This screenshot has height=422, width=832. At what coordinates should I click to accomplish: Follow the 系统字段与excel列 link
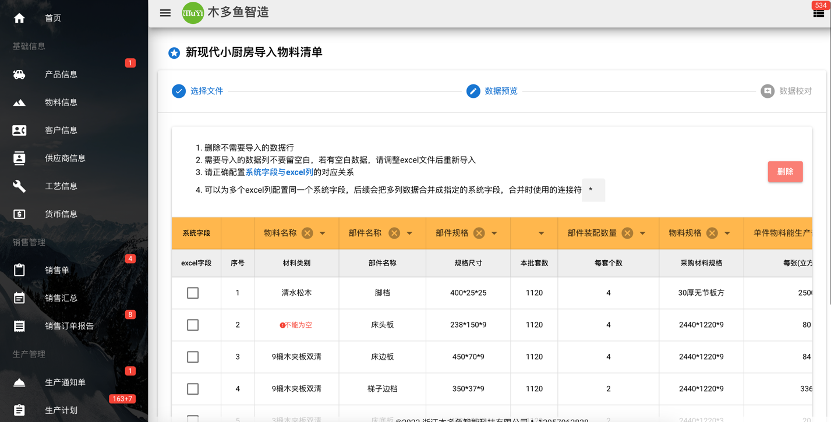pos(279,173)
